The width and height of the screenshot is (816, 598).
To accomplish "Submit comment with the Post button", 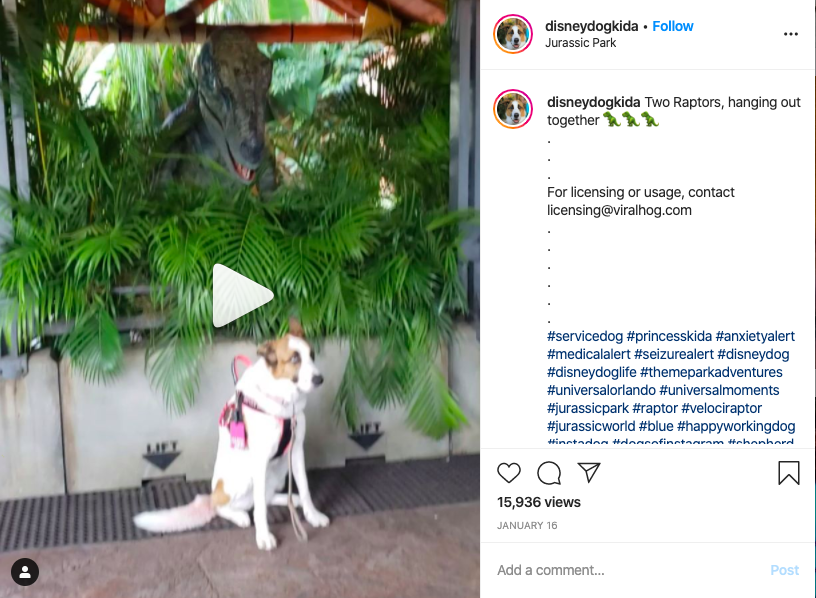I will 784,570.
